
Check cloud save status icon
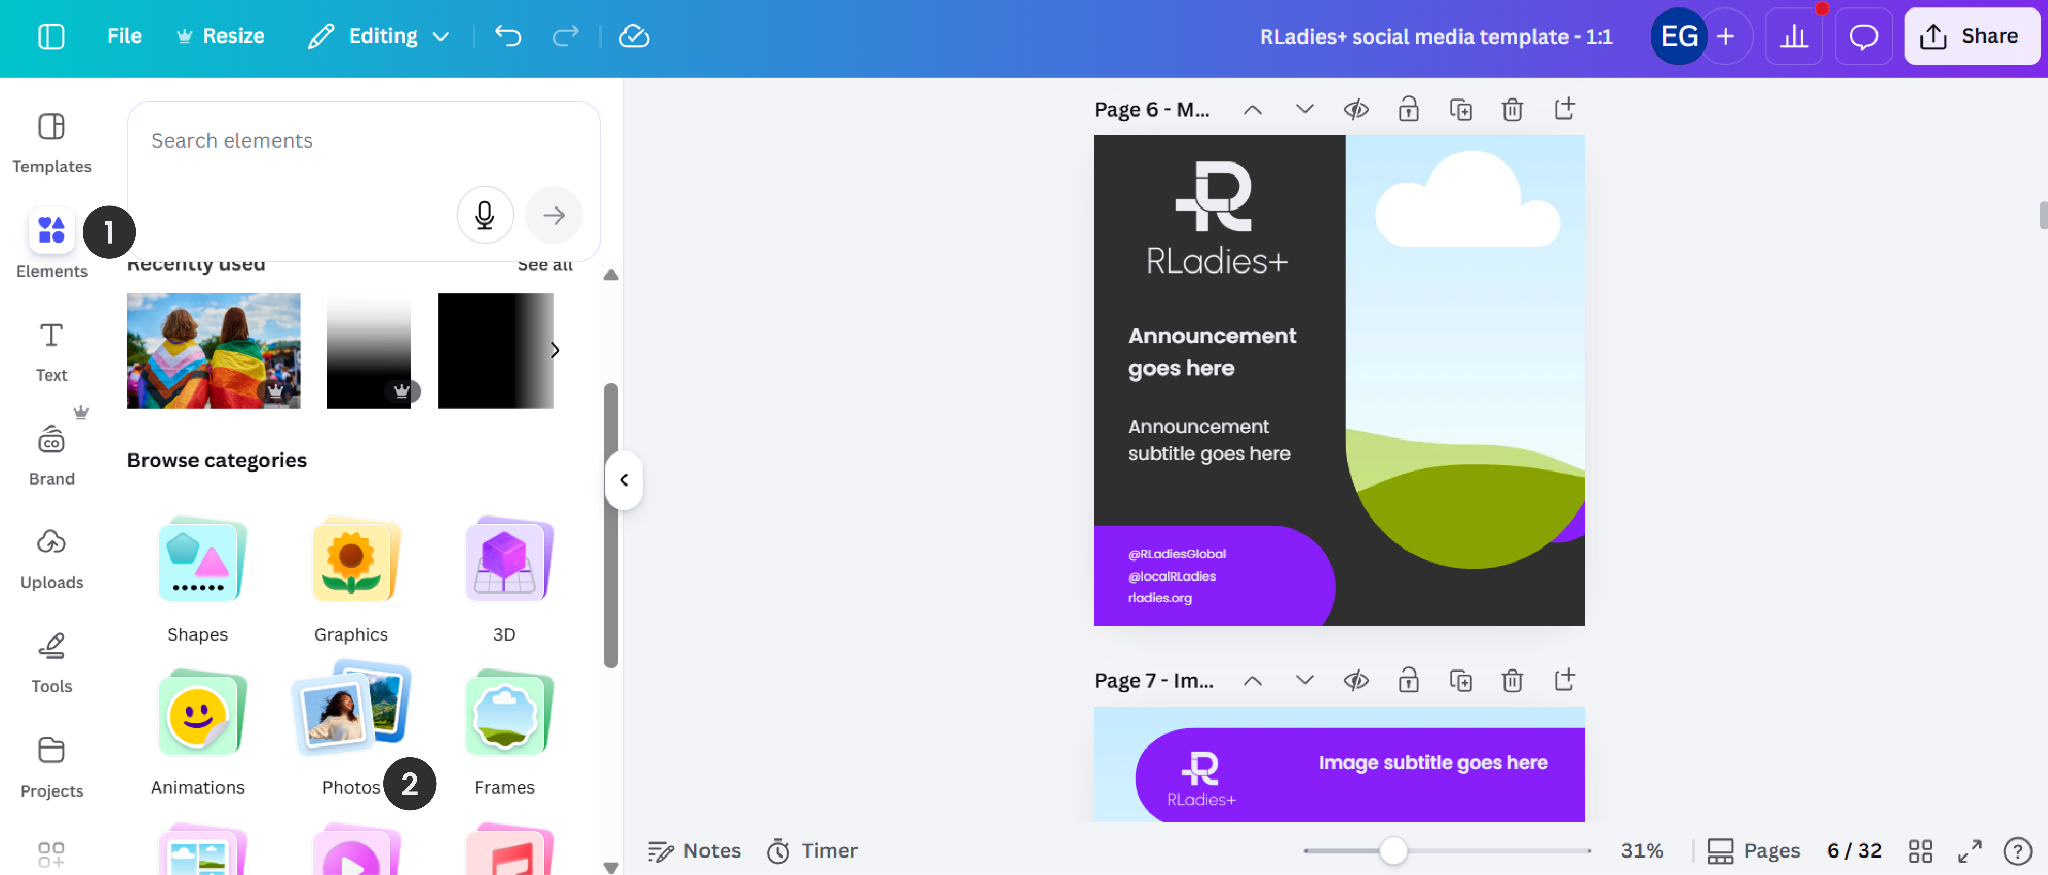click(x=634, y=37)
